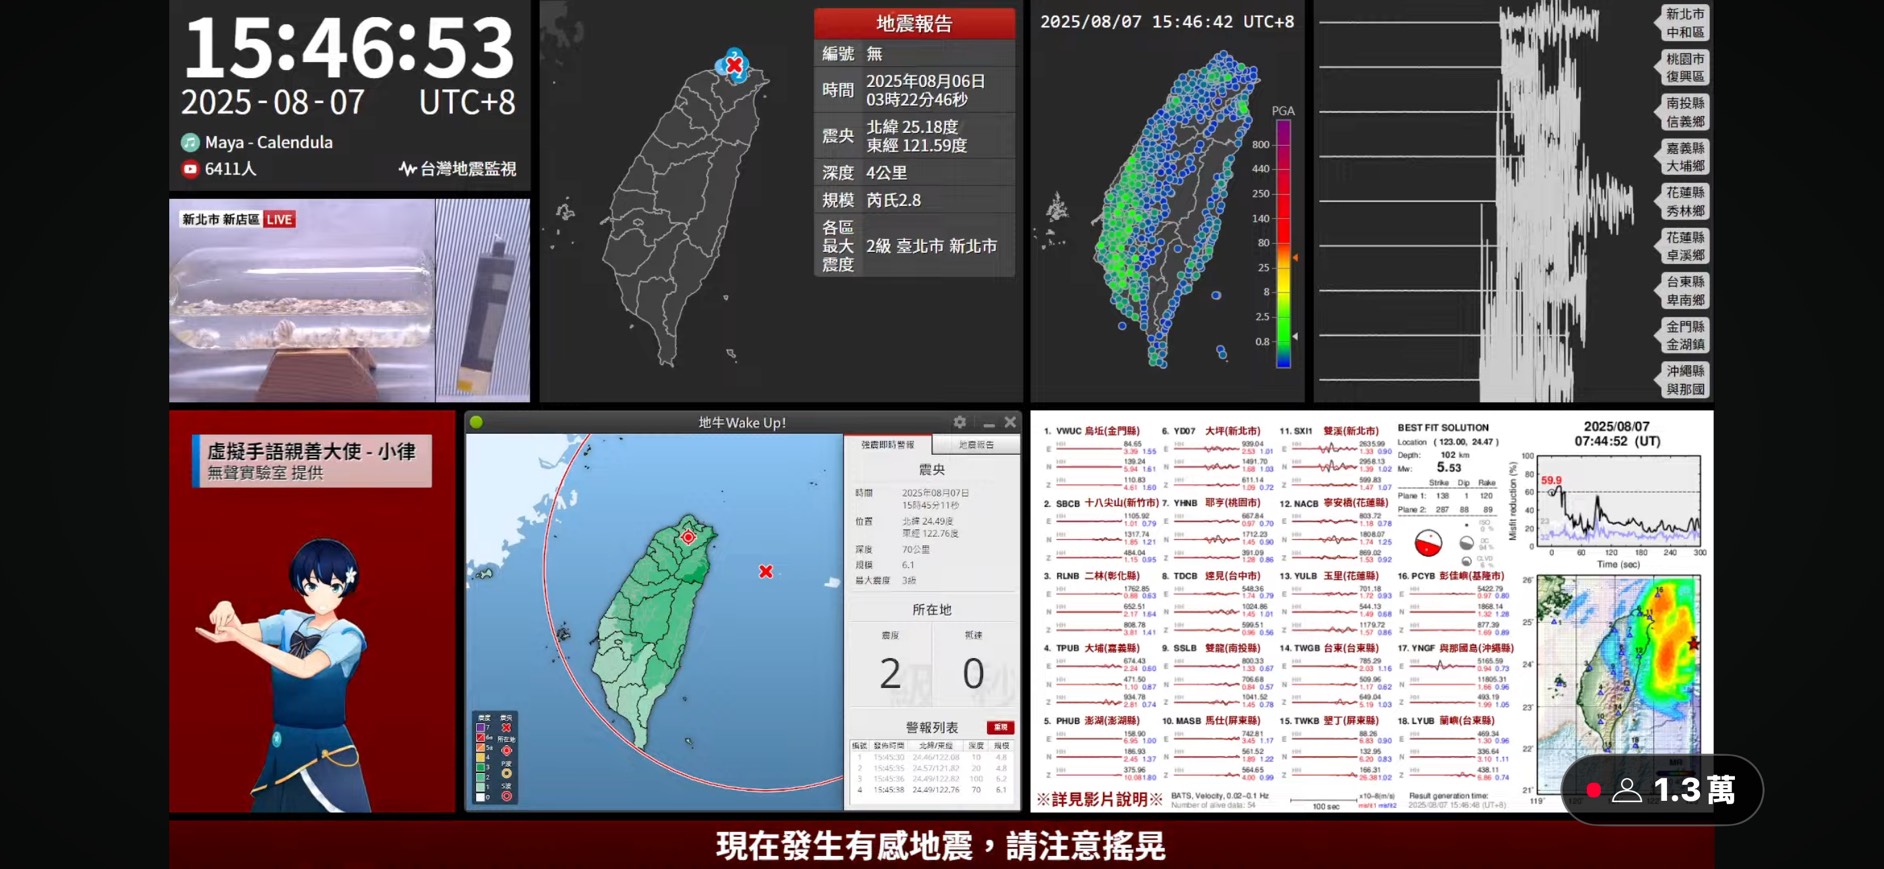
Task: Click green status dot in 地牛Wake Up! title bar
Action: pos(477,422)
